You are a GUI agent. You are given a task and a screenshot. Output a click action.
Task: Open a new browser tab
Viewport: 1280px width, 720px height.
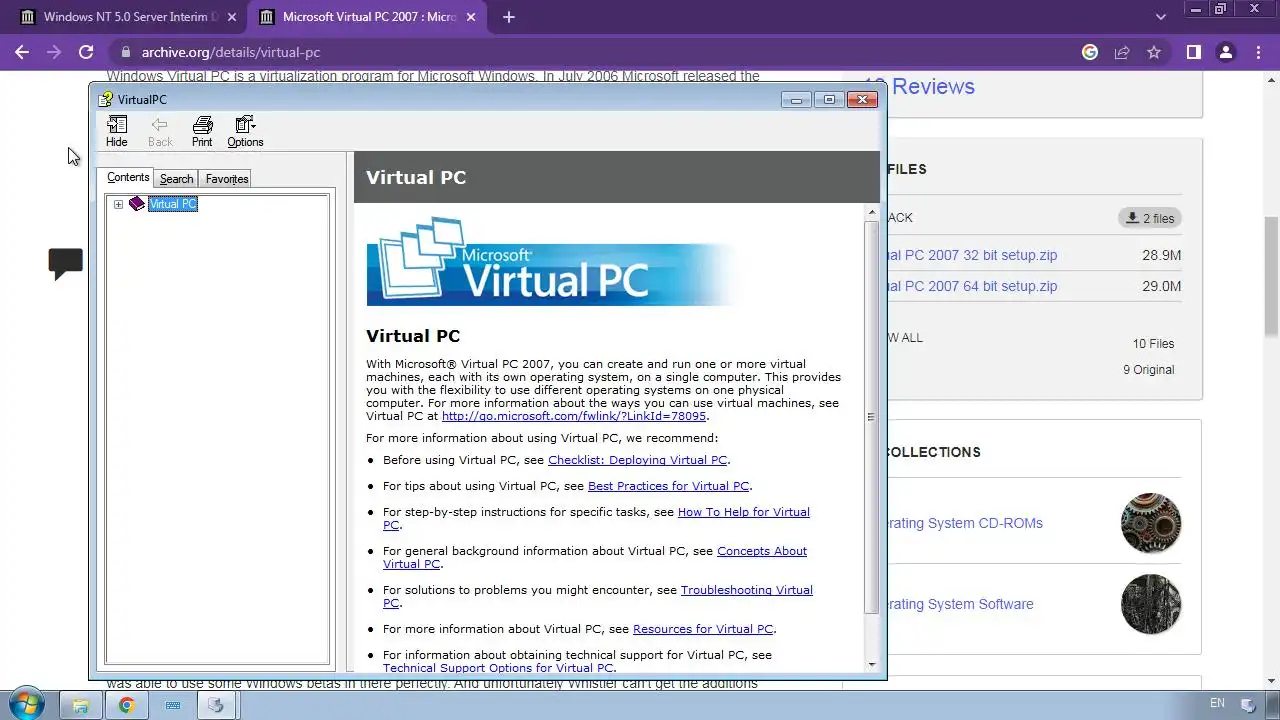tap(509, 17)
